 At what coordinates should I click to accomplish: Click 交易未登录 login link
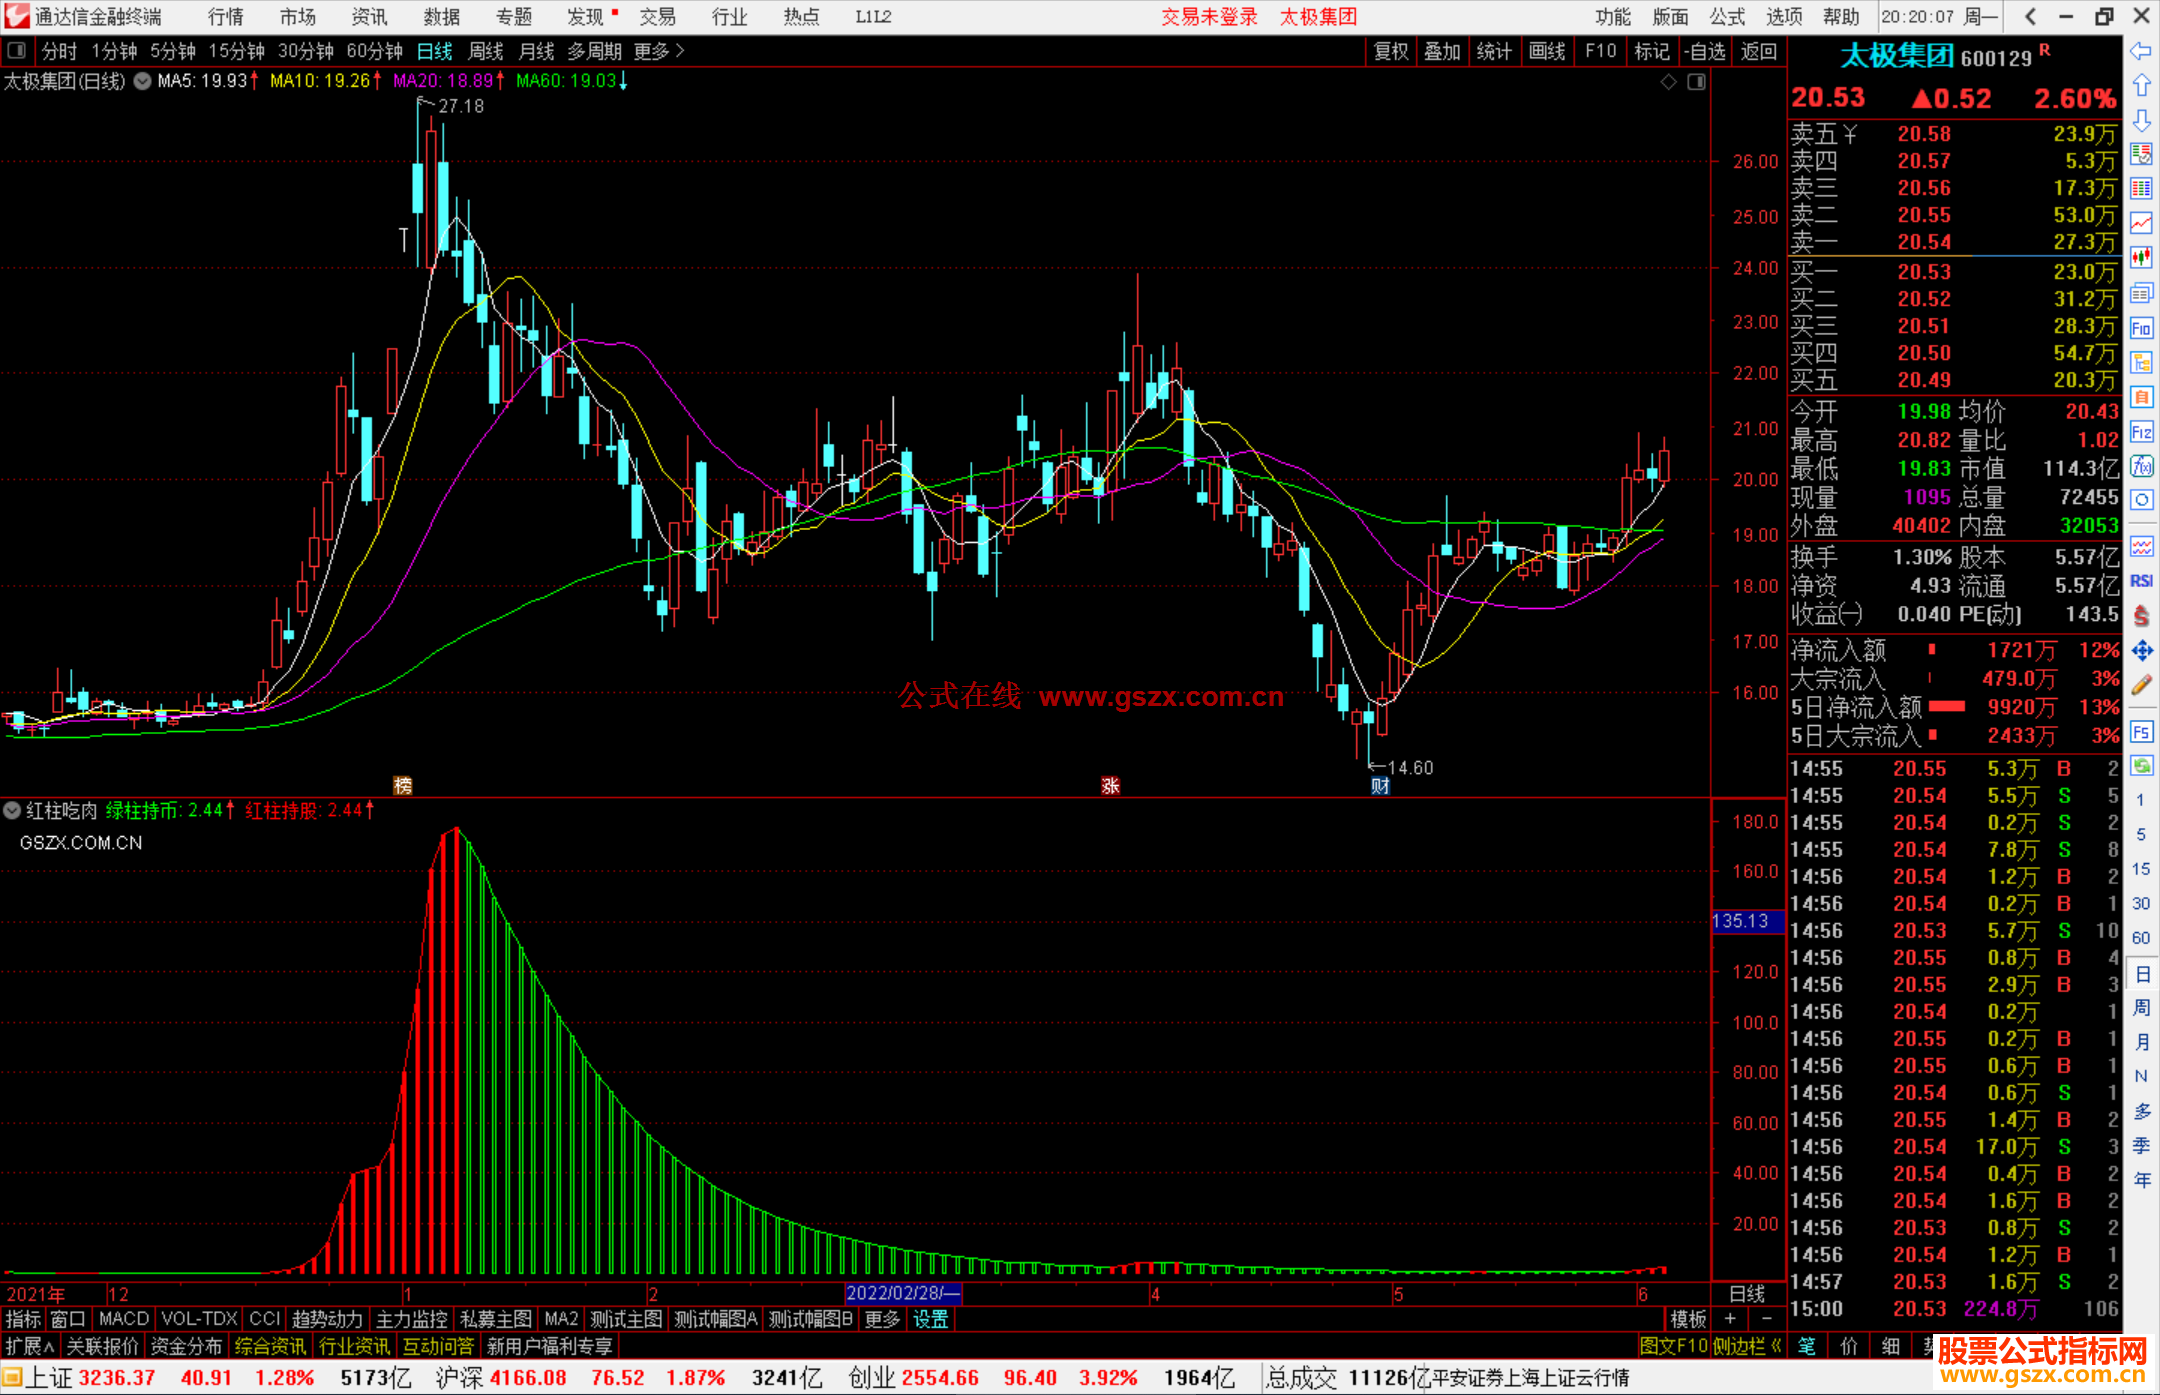point(1209,17)
